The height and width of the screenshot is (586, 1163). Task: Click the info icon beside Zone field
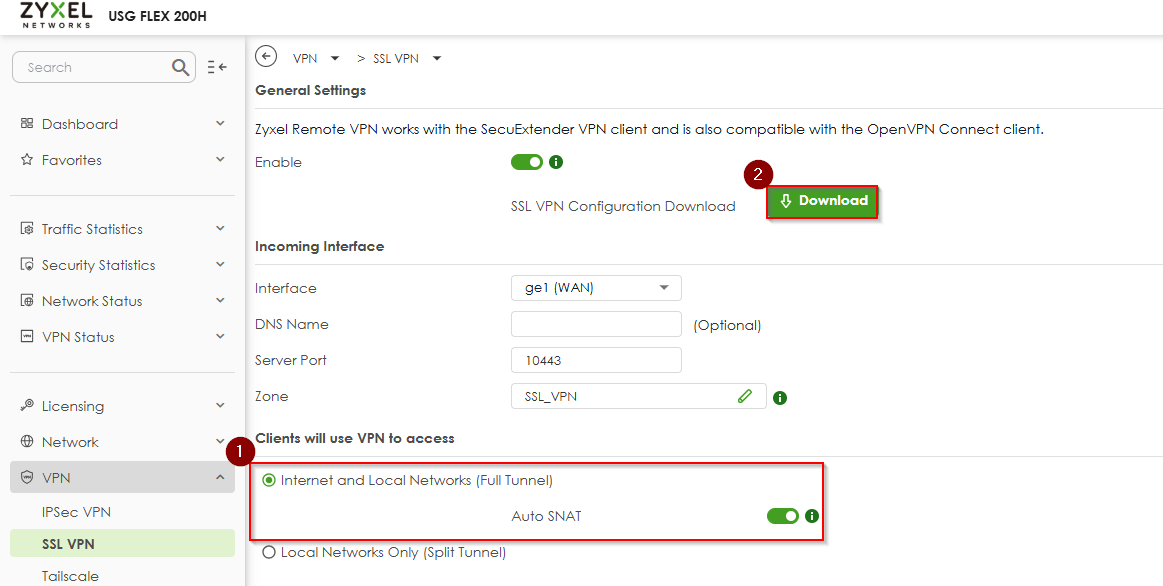point(780,398)
